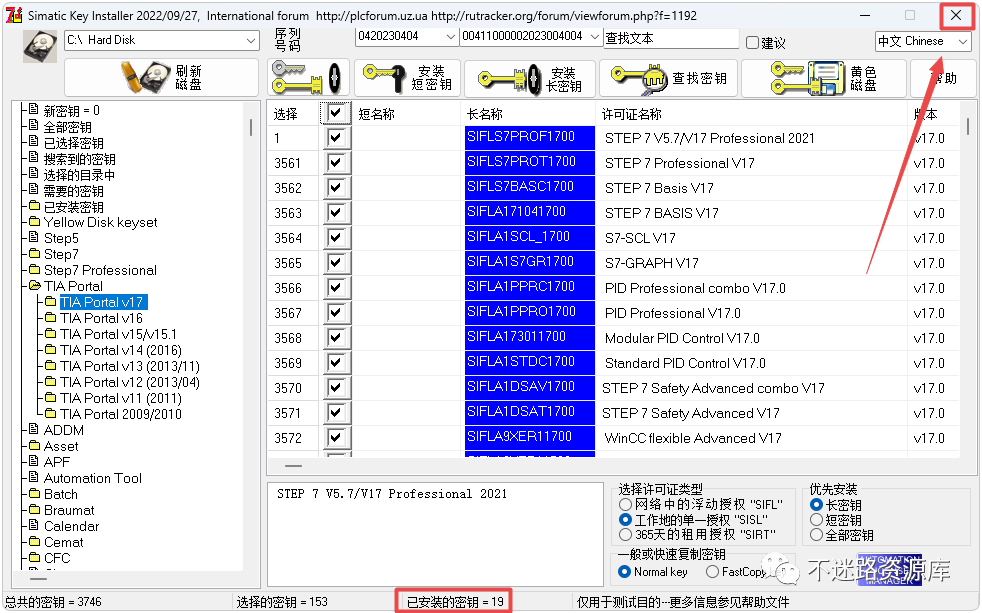This screenshot has height=613, width=982.
Task: Click 查找密钥 find key button
Action: (x=668, y=79)
